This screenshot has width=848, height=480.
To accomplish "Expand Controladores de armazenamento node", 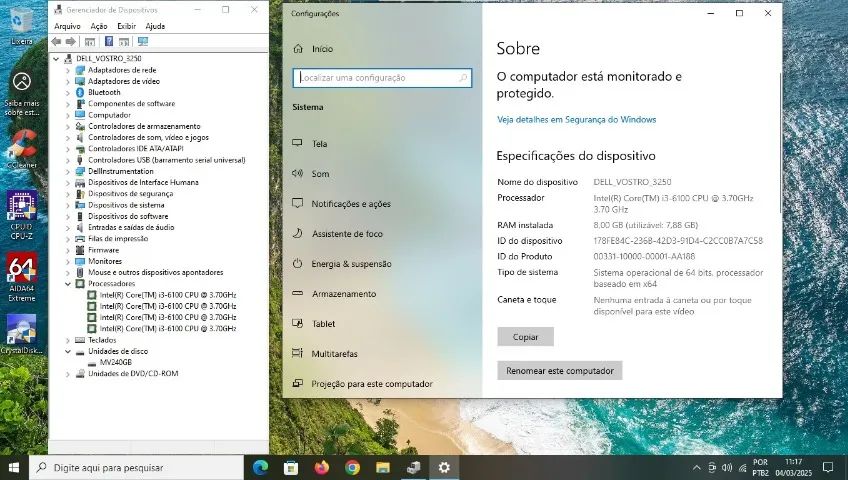I will pyautogui.click(x=68, y=126).
